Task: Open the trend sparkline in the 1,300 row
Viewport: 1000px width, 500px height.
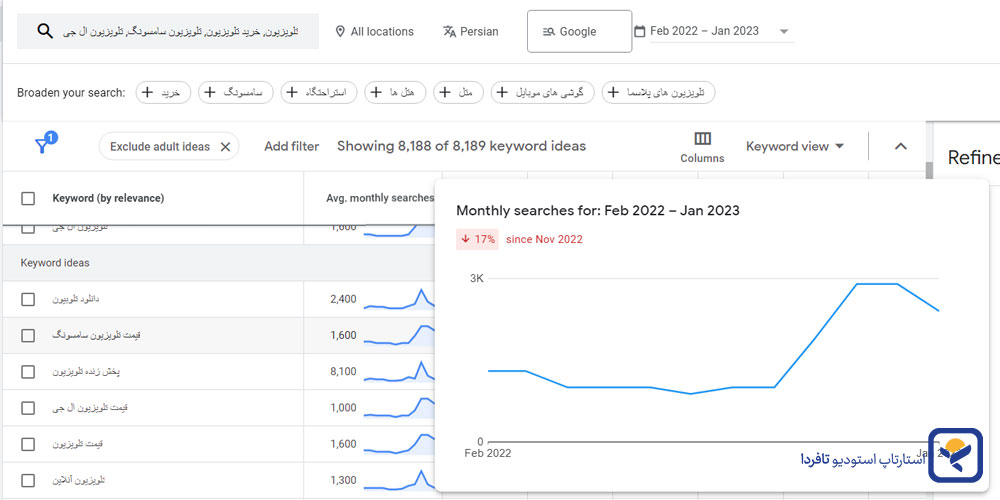Action: [399, 480]
